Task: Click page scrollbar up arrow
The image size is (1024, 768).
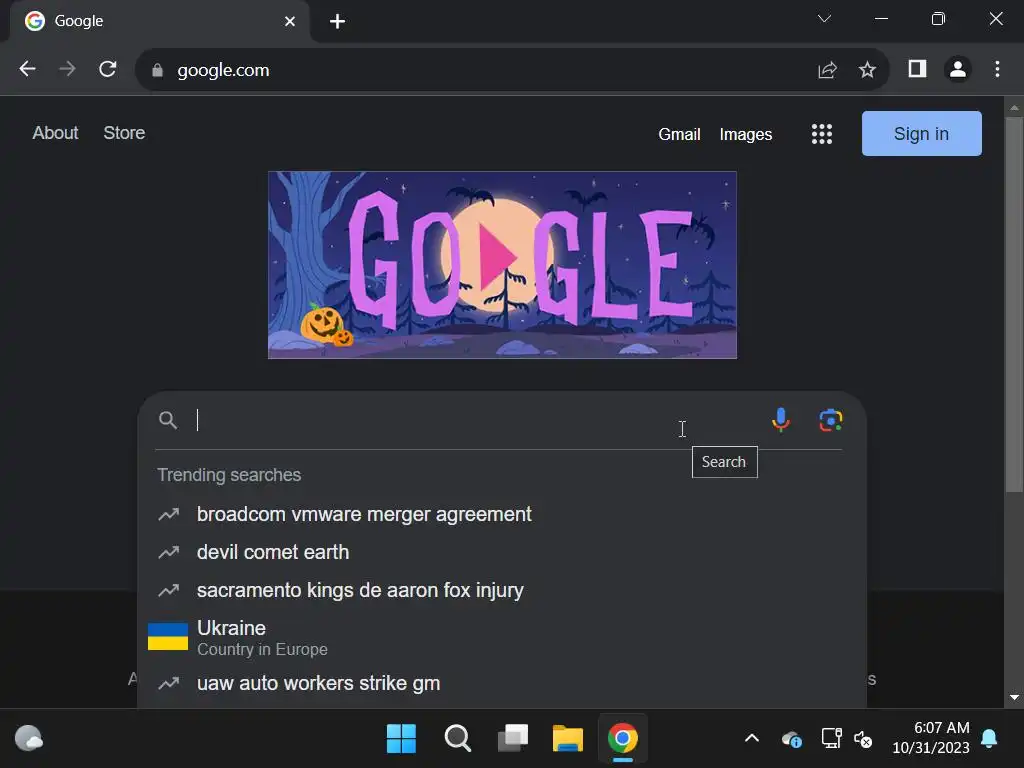Action: (x=1014, y=107)
